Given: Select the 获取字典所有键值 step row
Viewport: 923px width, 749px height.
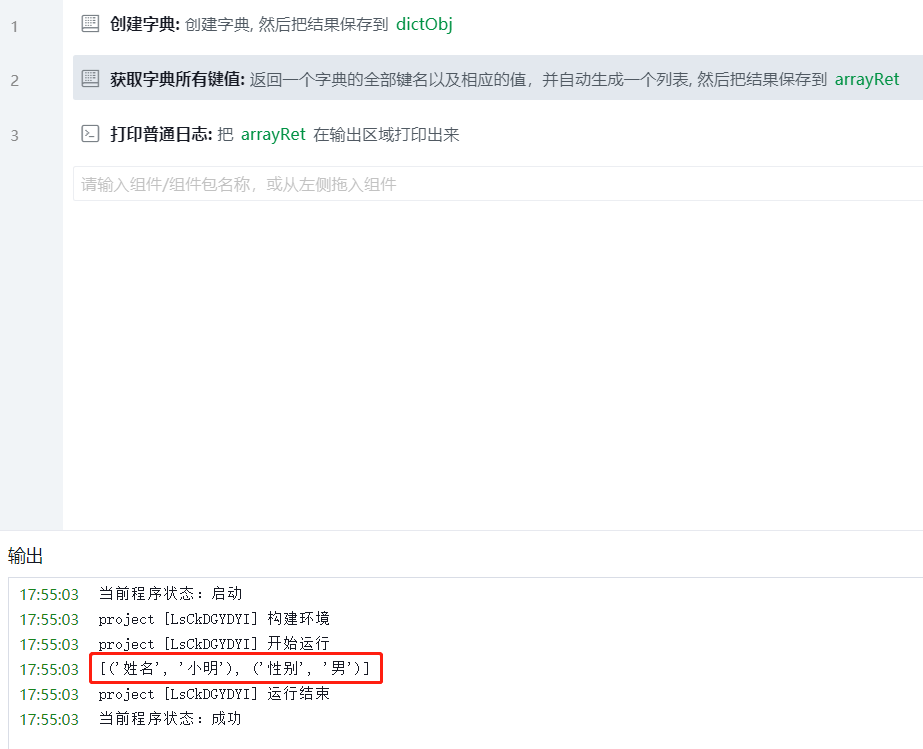Looking at the screenshot, I should tap(498, 78).
